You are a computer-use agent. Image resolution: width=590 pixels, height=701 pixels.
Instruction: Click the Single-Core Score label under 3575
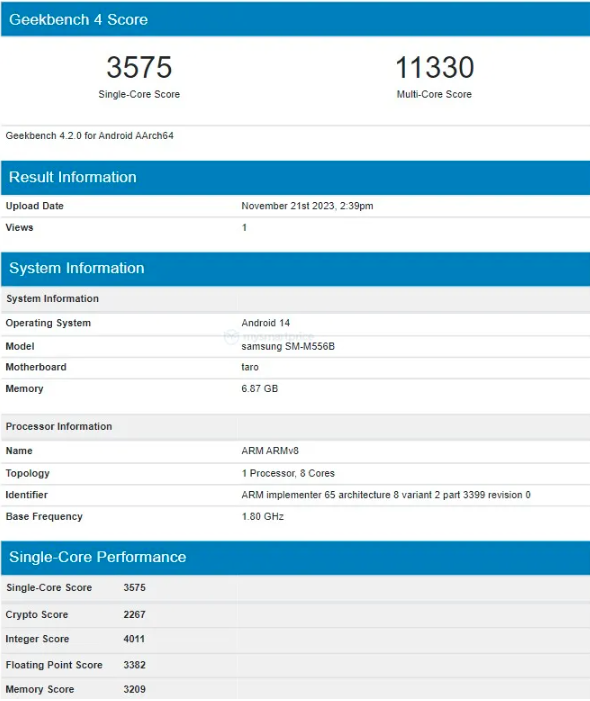139,94
